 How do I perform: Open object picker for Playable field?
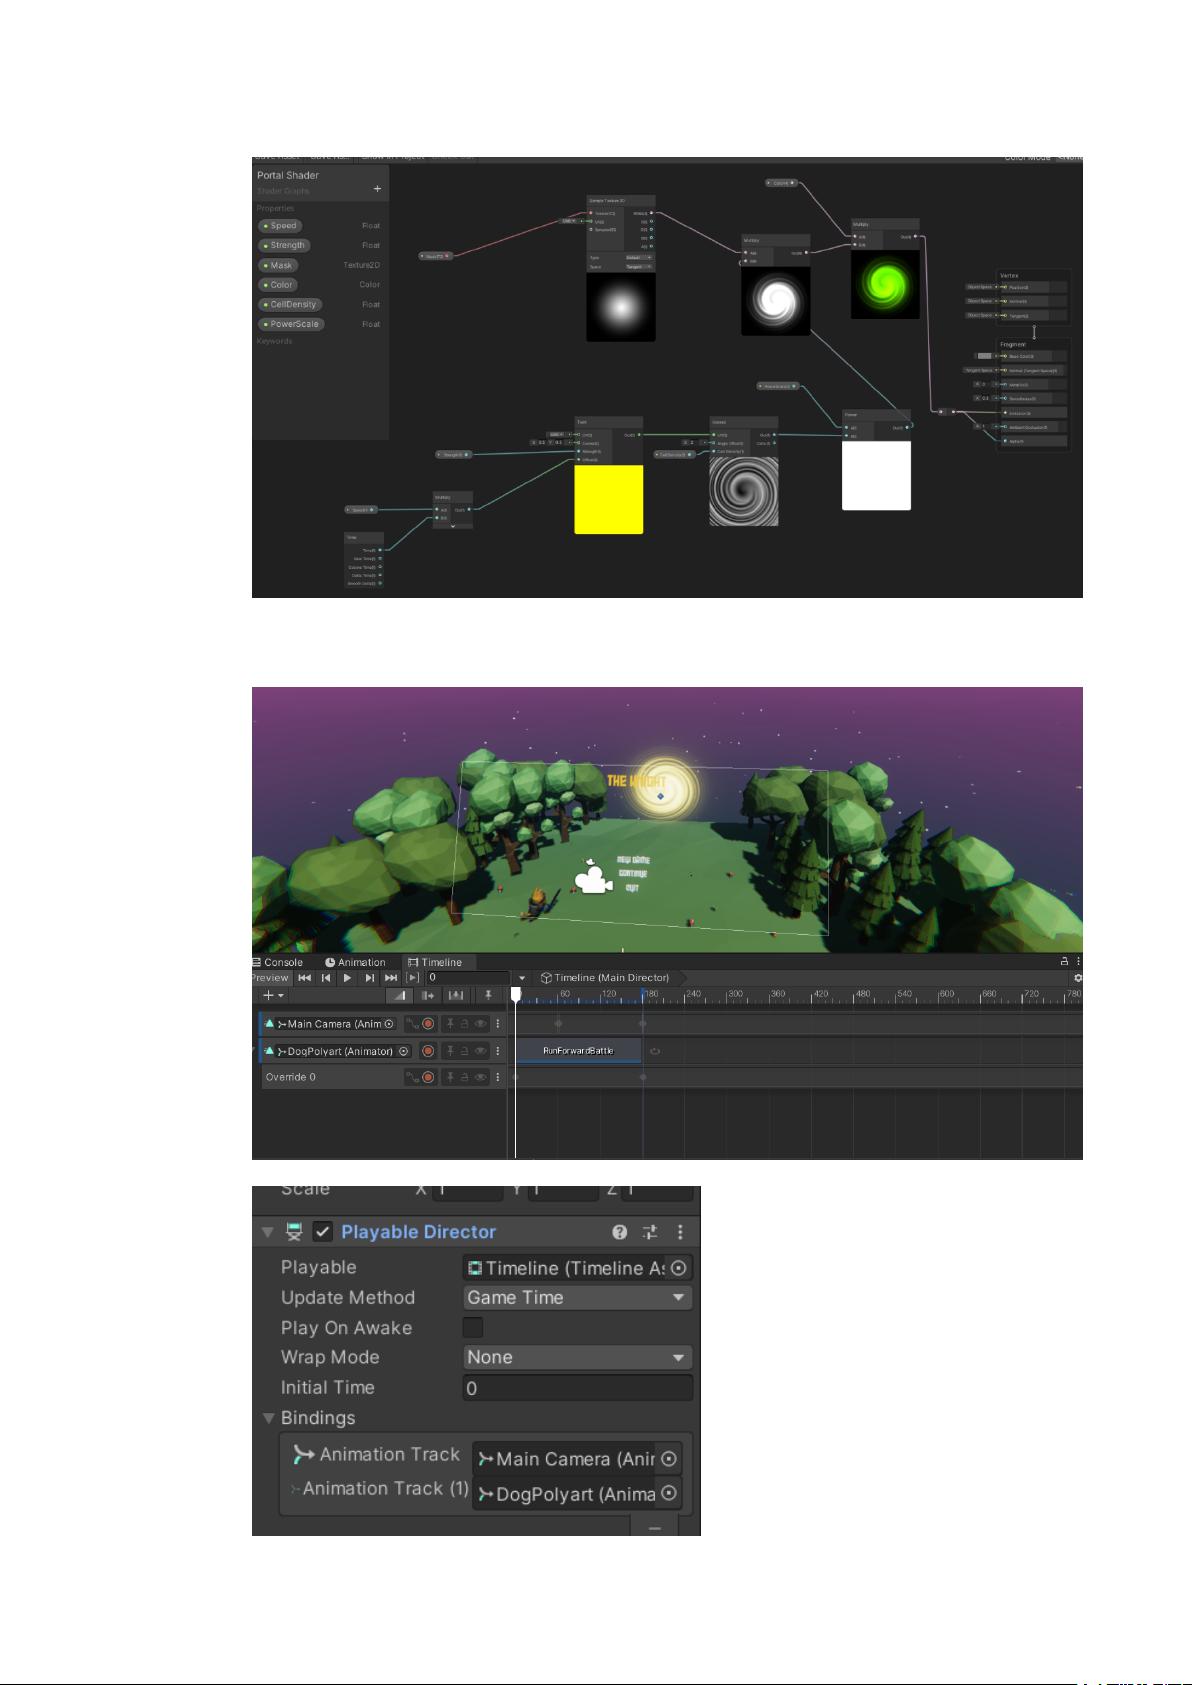click(x=679, y=1268)
